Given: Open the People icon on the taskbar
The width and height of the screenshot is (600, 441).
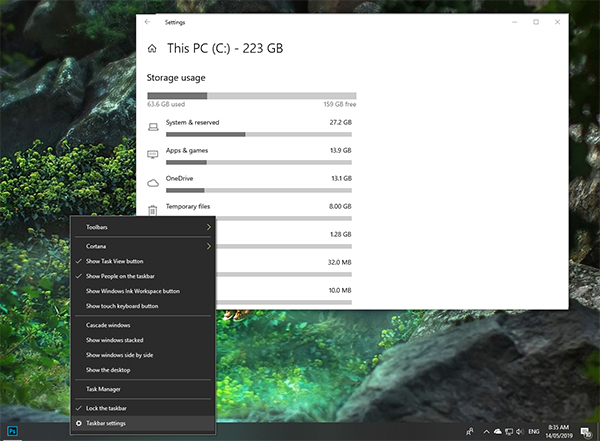Looking at the screenshot, I should tap(470, 432).
